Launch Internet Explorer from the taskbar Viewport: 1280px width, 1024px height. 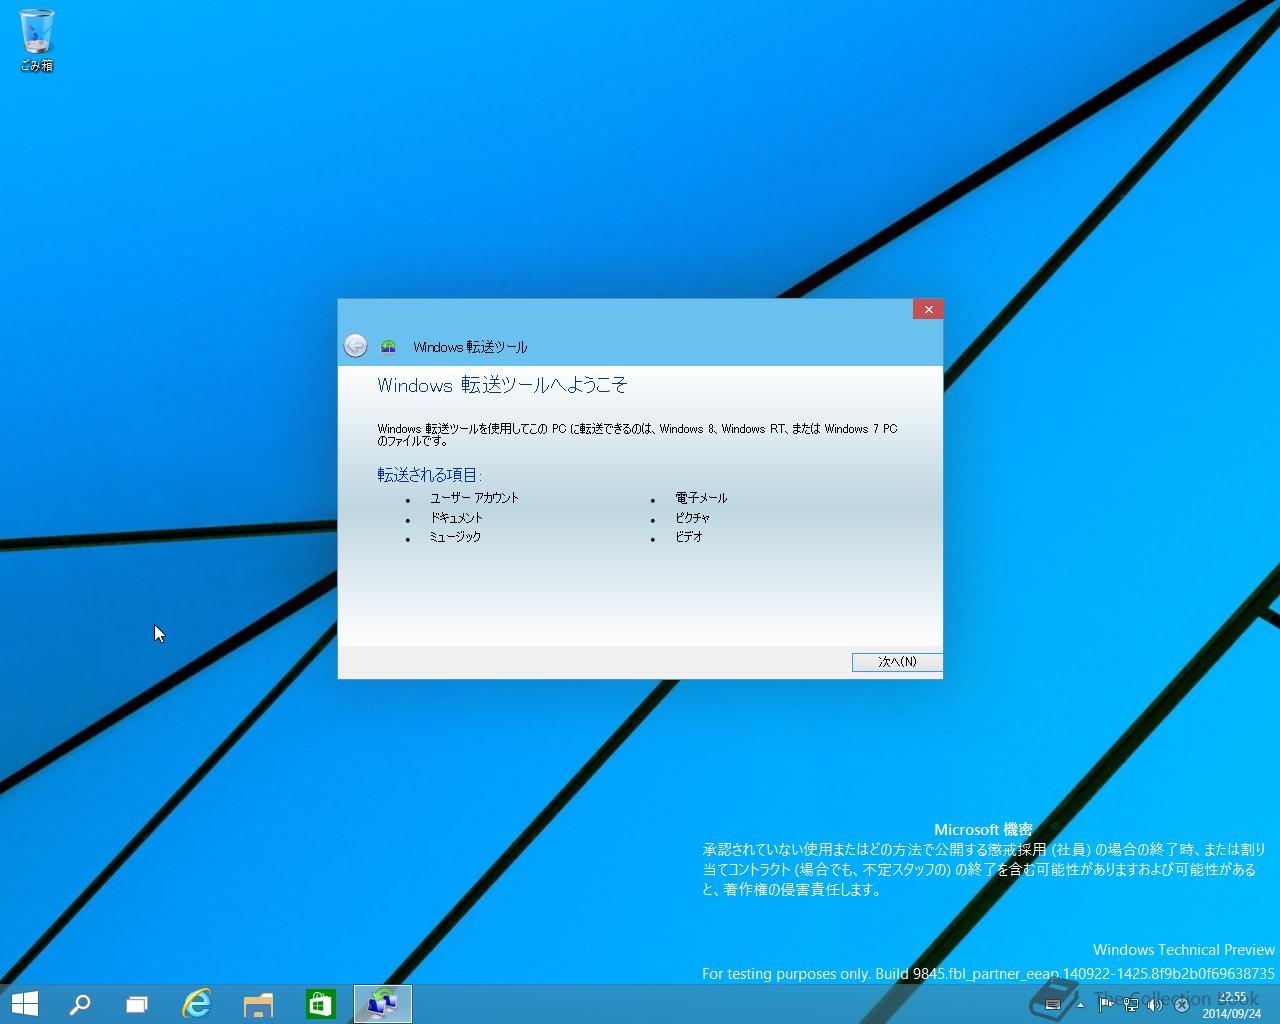tap(197, 1003)
